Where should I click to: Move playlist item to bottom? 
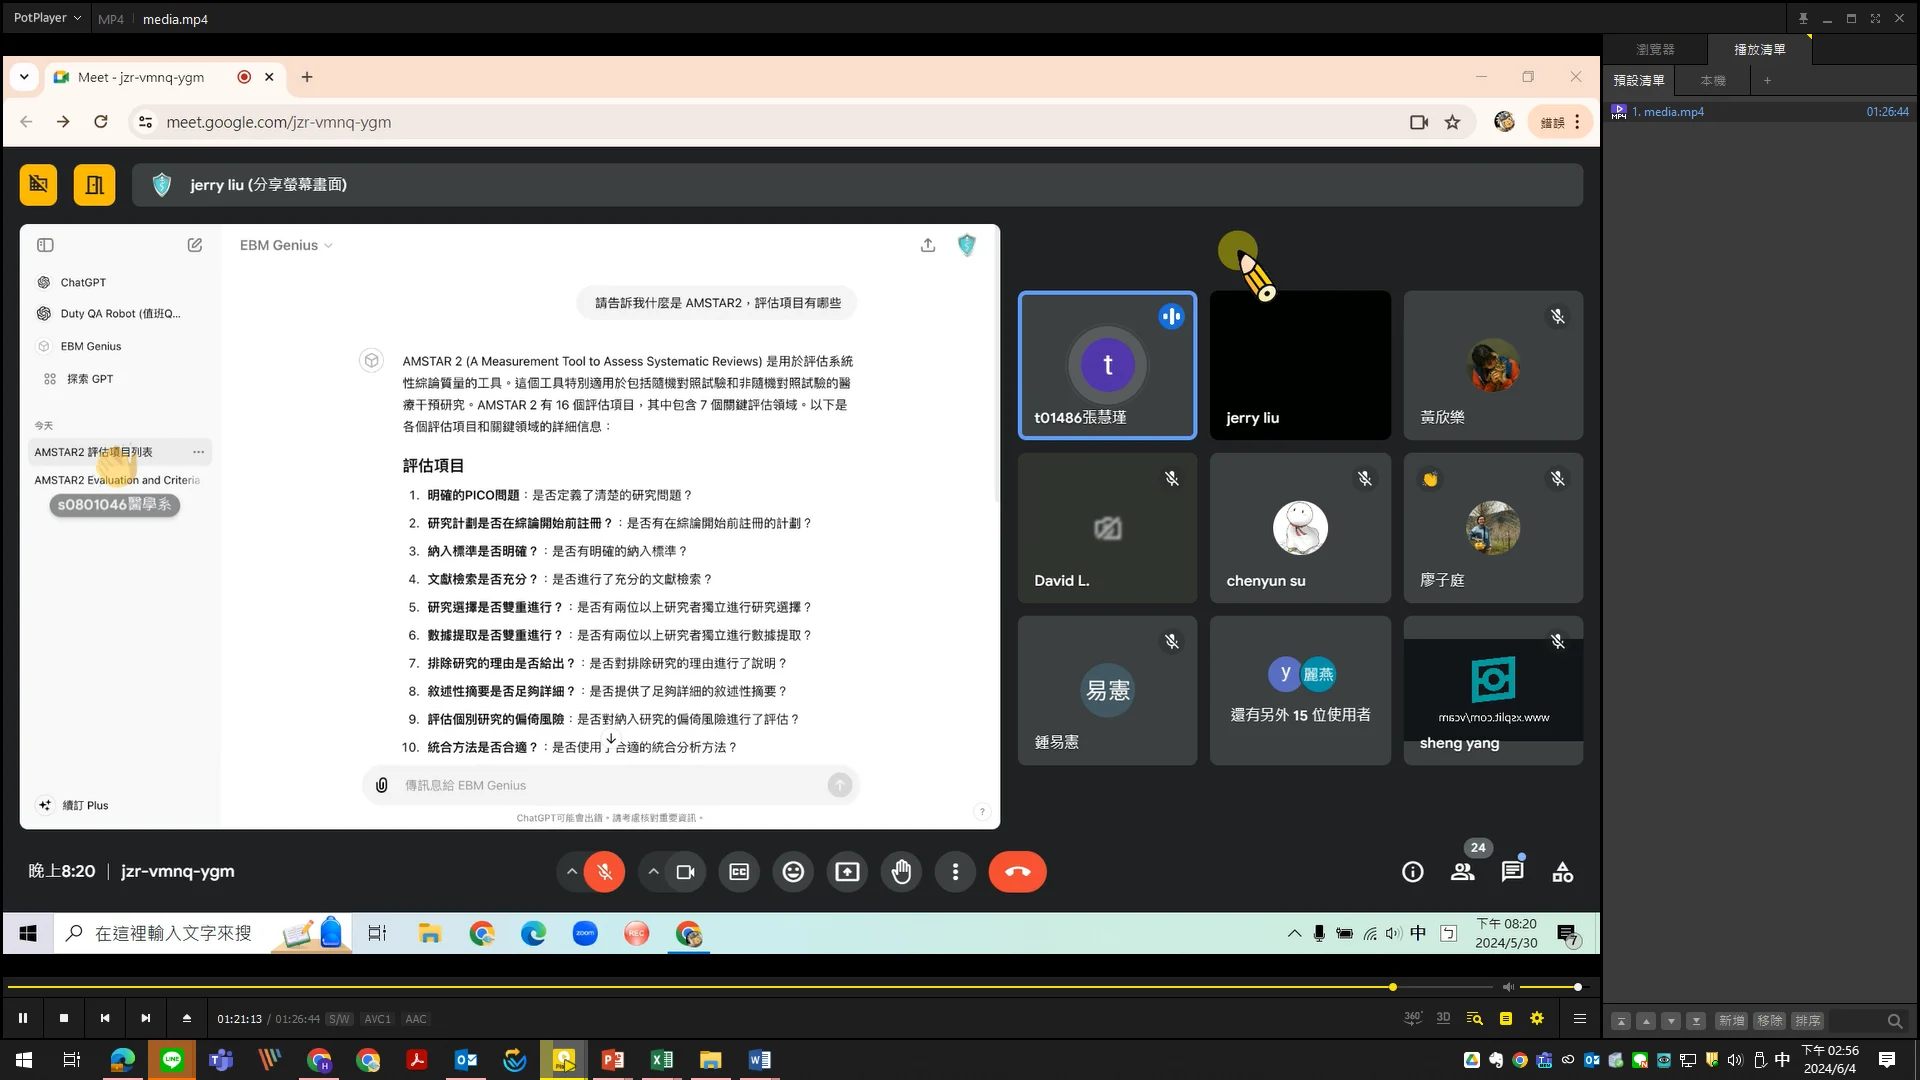[1696, 1021]
